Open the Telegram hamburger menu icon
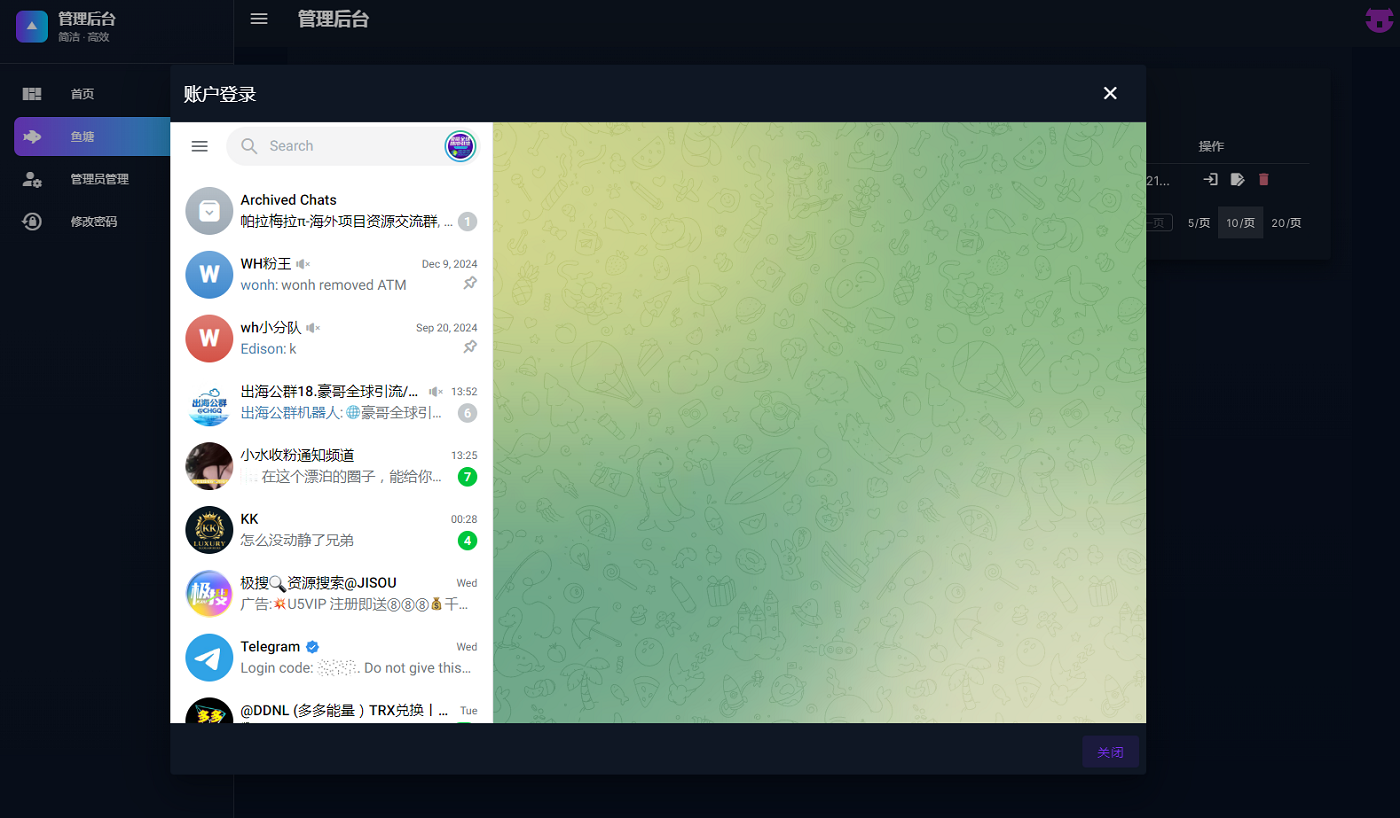The width and height of the screenshot is (1400, 818). click(199, 146)
